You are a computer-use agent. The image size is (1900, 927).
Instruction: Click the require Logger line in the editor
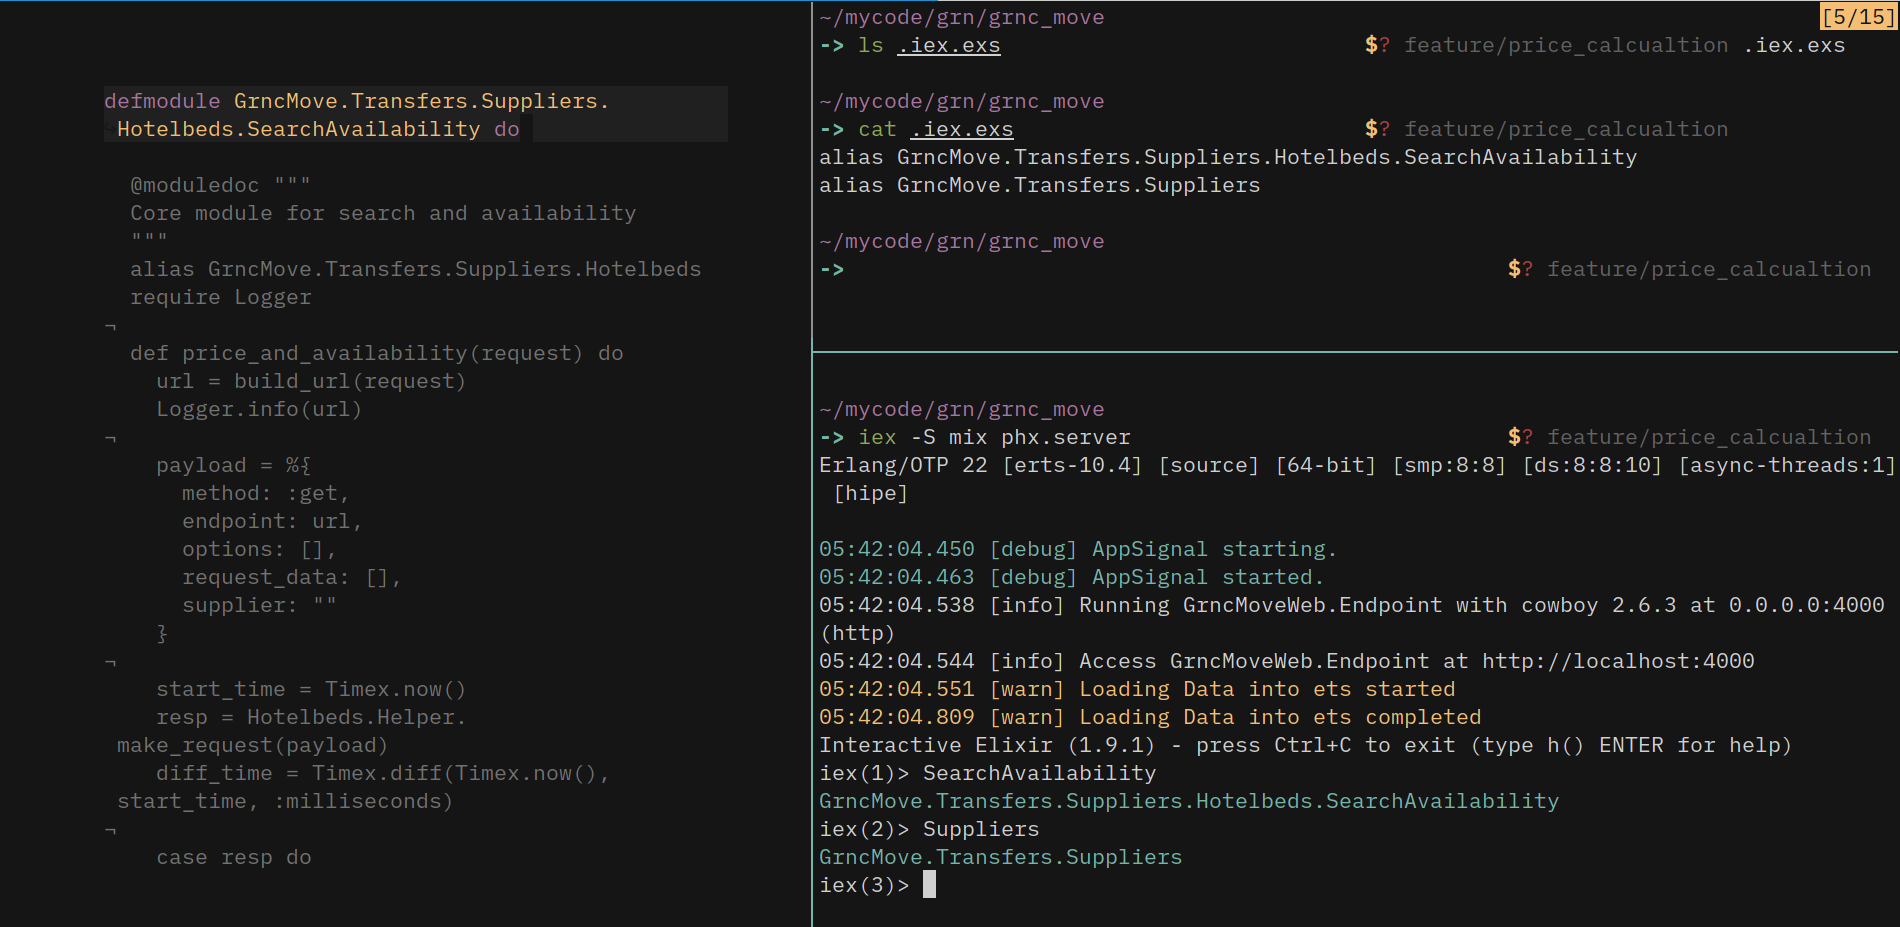[x=221, y=298]
